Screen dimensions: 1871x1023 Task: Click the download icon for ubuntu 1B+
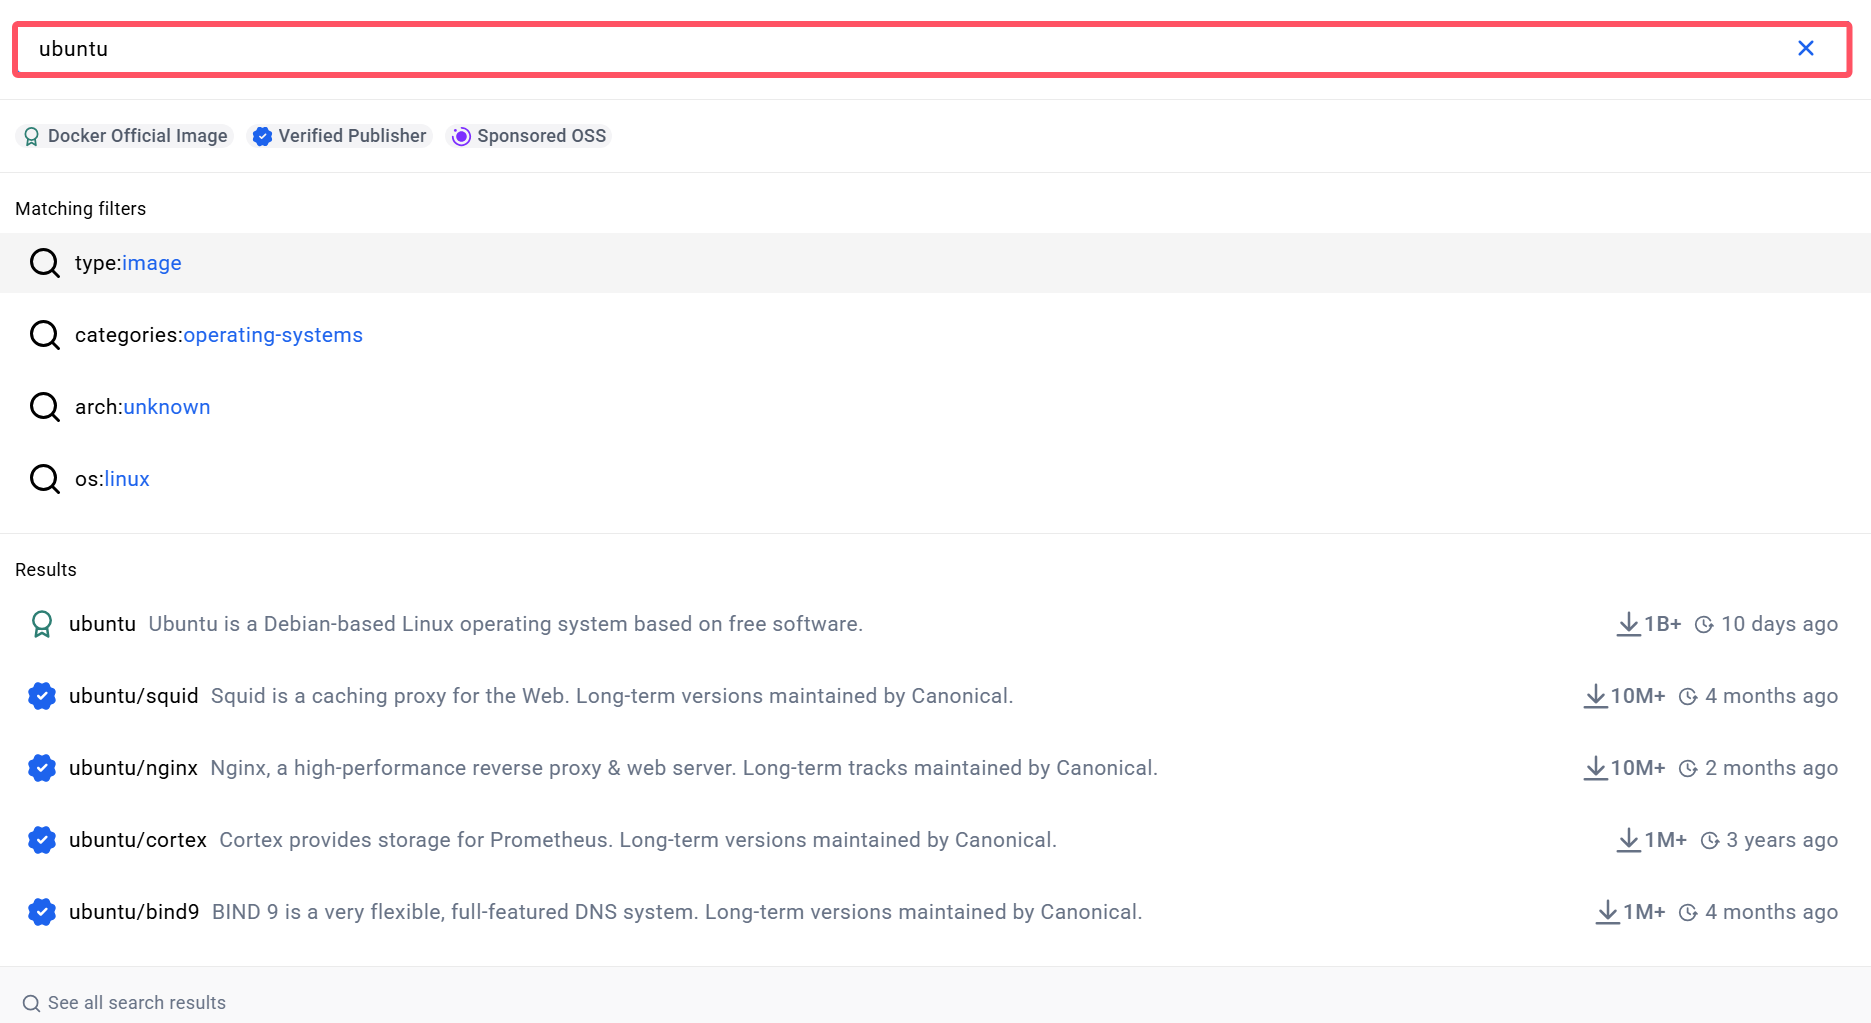(1628, 624)
